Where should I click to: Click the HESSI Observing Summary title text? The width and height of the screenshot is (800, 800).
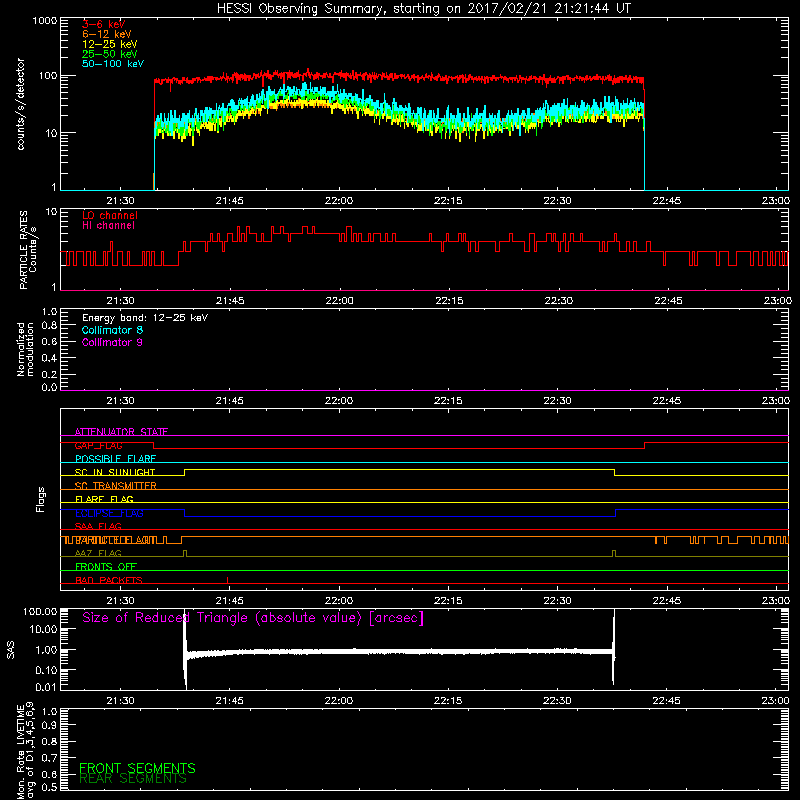pyautogui.click(x=423, y=9)
